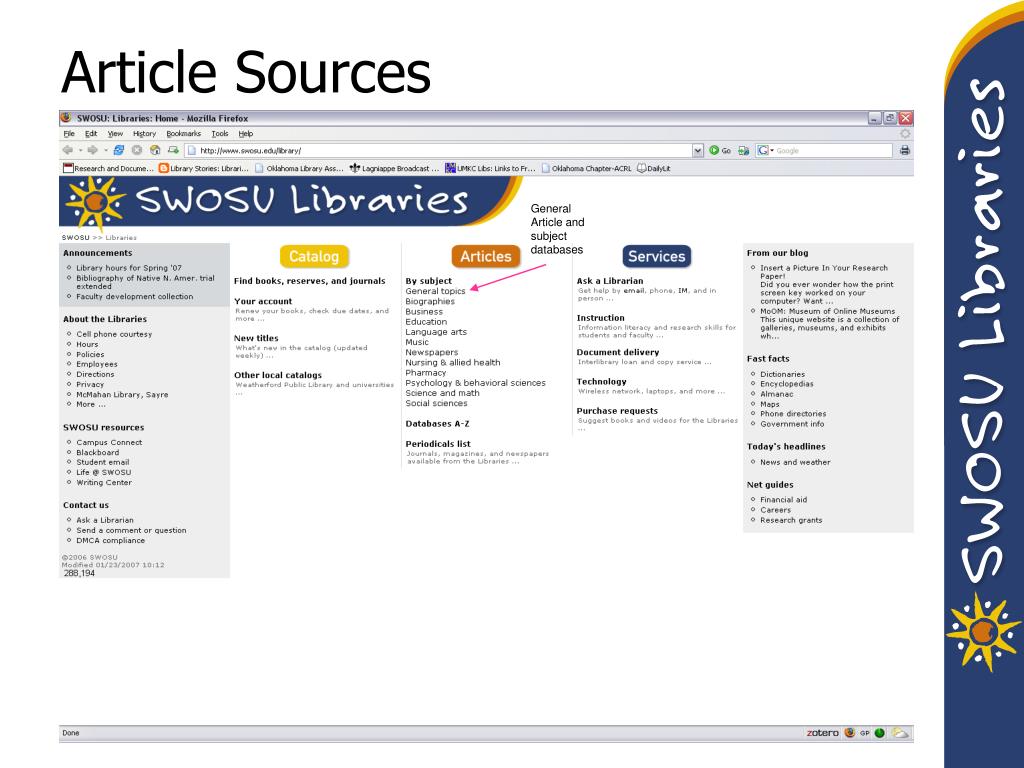1024x768 pixels.
Task: Open the Writing Center link
Action: 104,483
